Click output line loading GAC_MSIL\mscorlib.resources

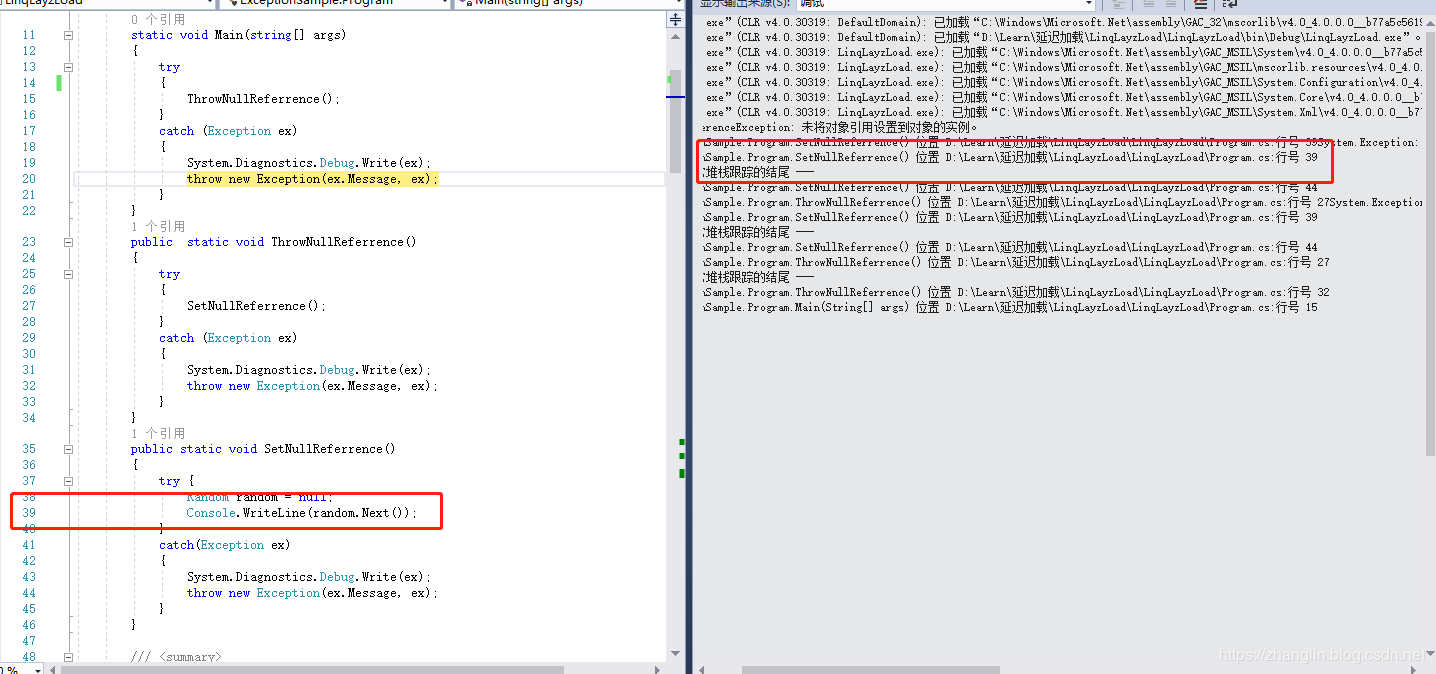click(x=1064, y=68)
